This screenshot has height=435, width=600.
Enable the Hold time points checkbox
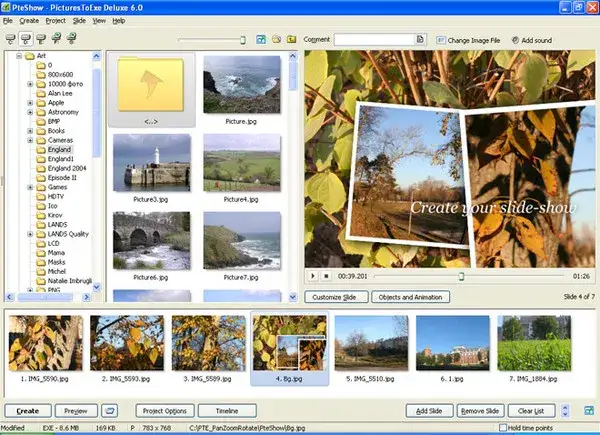[504, 428]
